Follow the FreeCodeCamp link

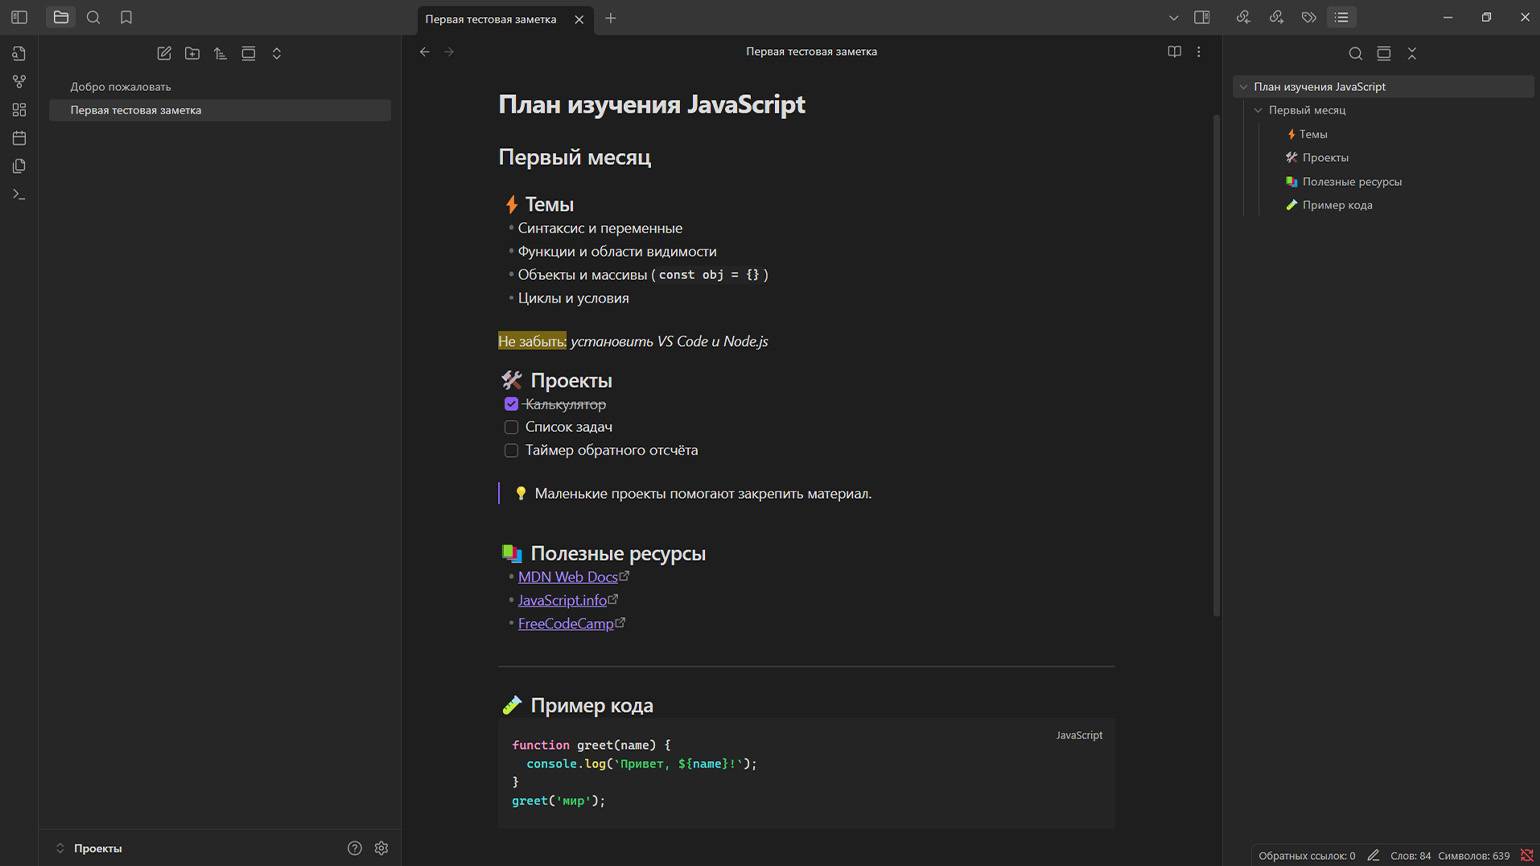(x=566, y=623)
